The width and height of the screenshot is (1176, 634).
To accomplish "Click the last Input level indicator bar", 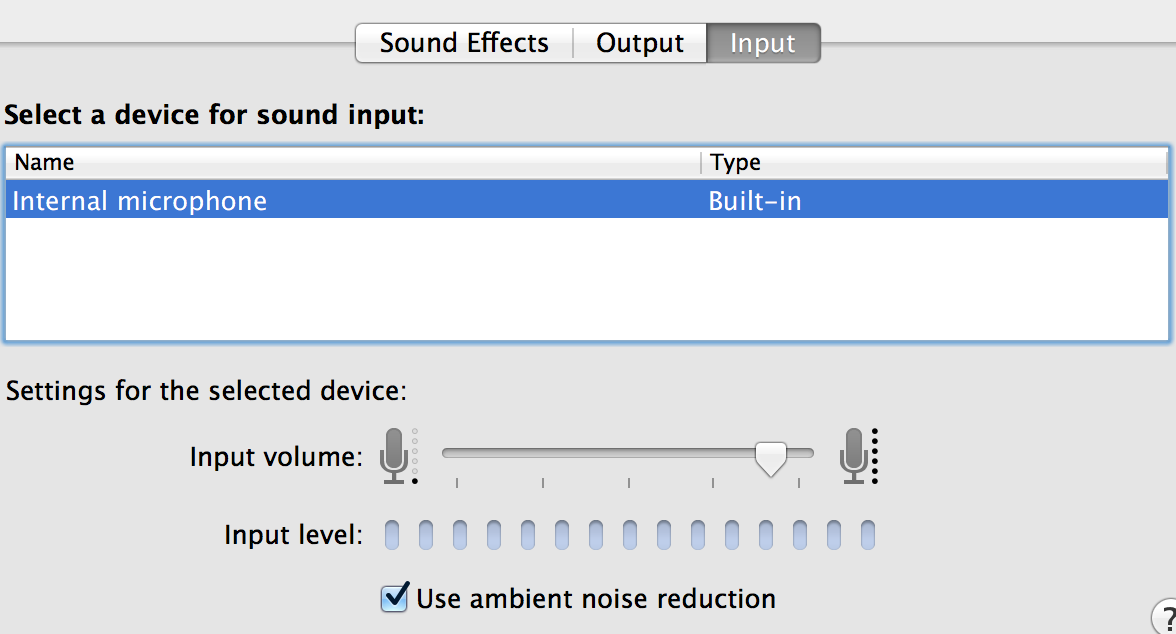I will pos(868,535).
